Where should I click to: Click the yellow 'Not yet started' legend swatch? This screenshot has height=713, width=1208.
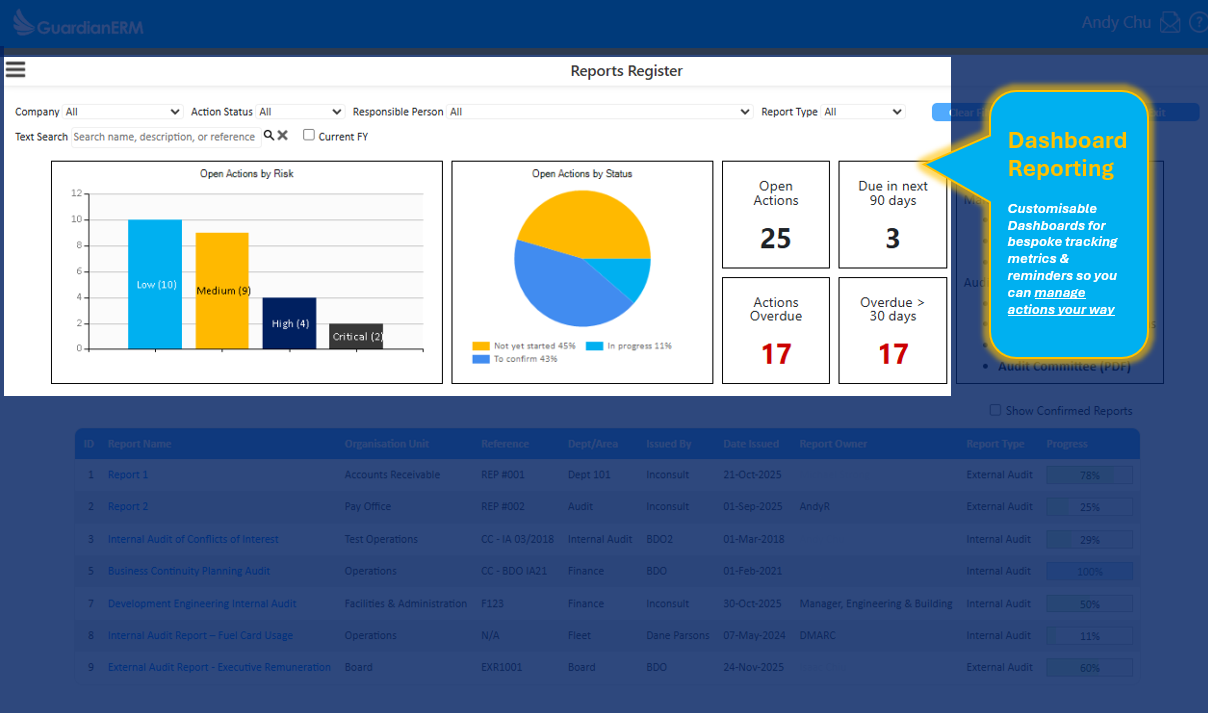(481, 346)
